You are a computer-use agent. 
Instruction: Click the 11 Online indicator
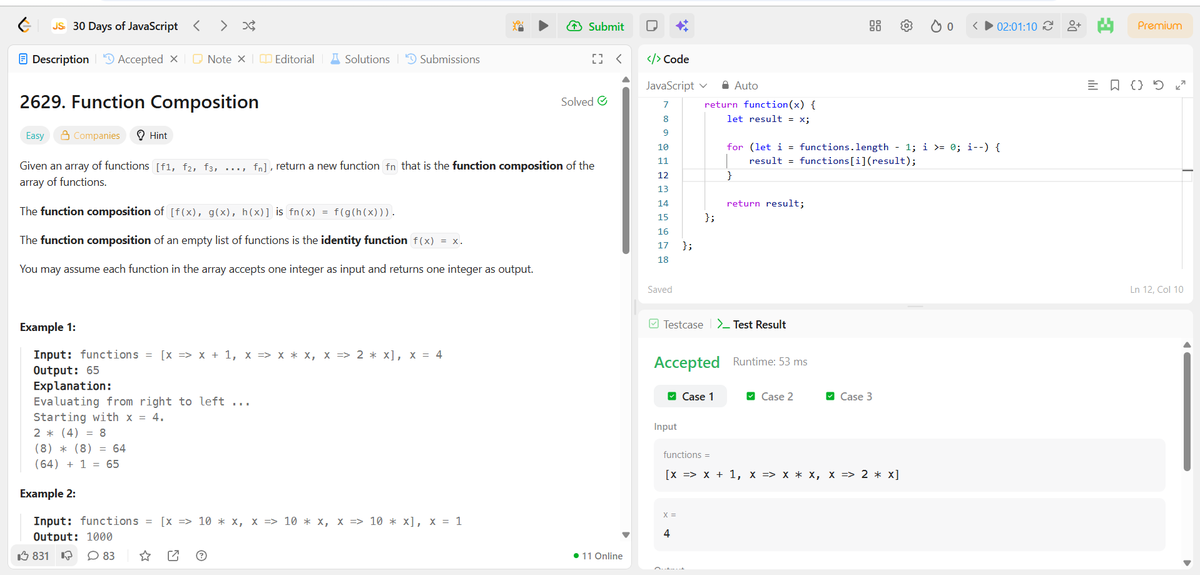click(x=598, y=556)
